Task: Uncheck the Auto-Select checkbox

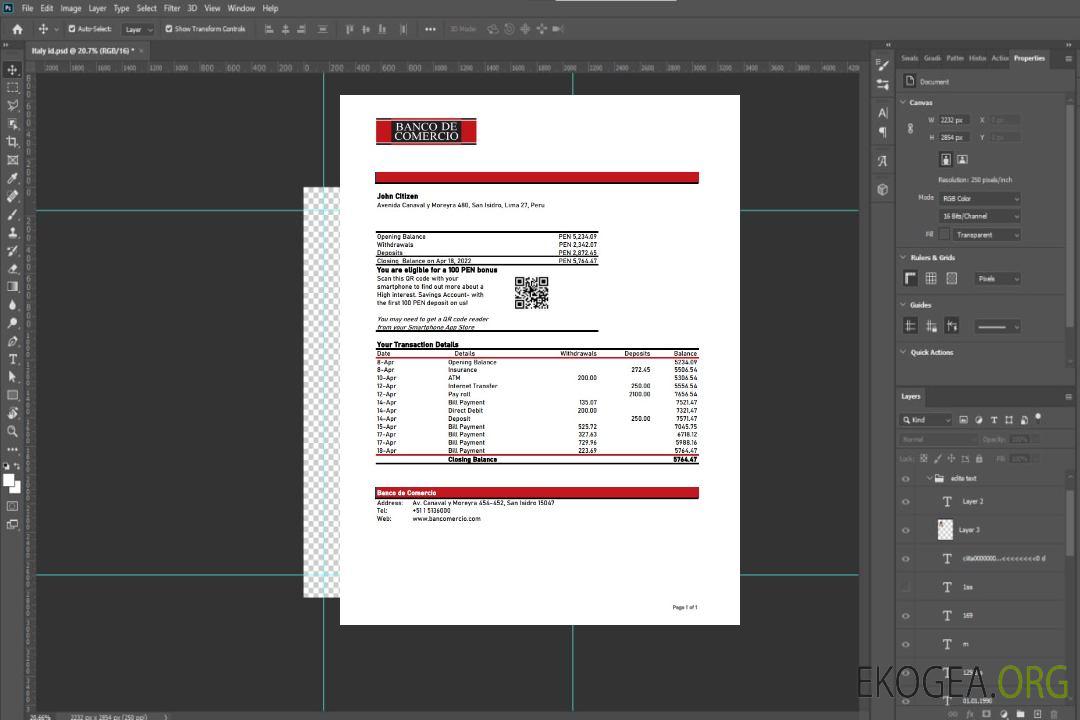Action: pyautogui.click(x=72, y=29)
